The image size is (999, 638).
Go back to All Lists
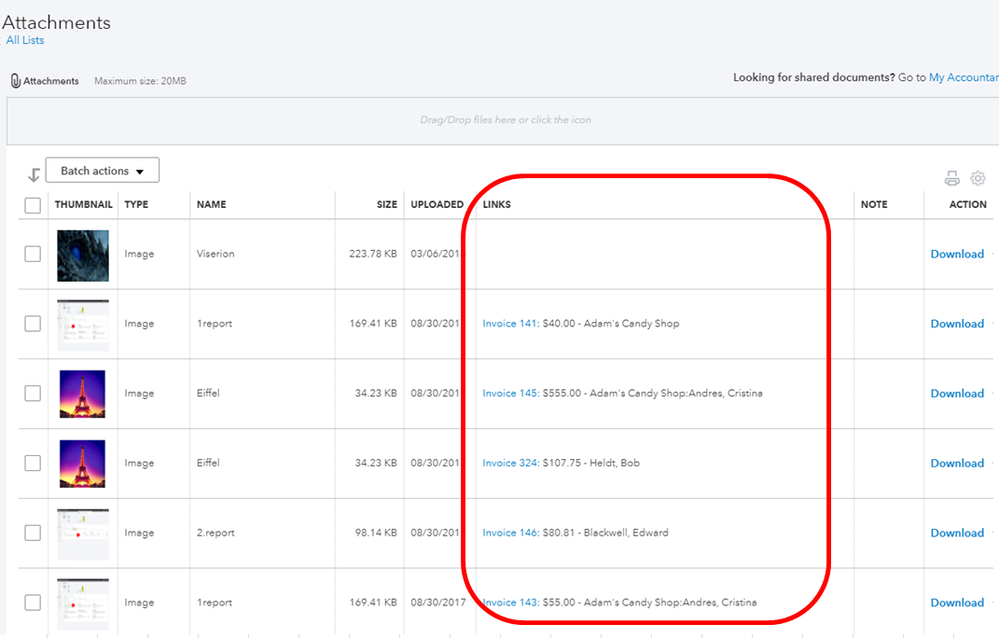pos(25,40)
